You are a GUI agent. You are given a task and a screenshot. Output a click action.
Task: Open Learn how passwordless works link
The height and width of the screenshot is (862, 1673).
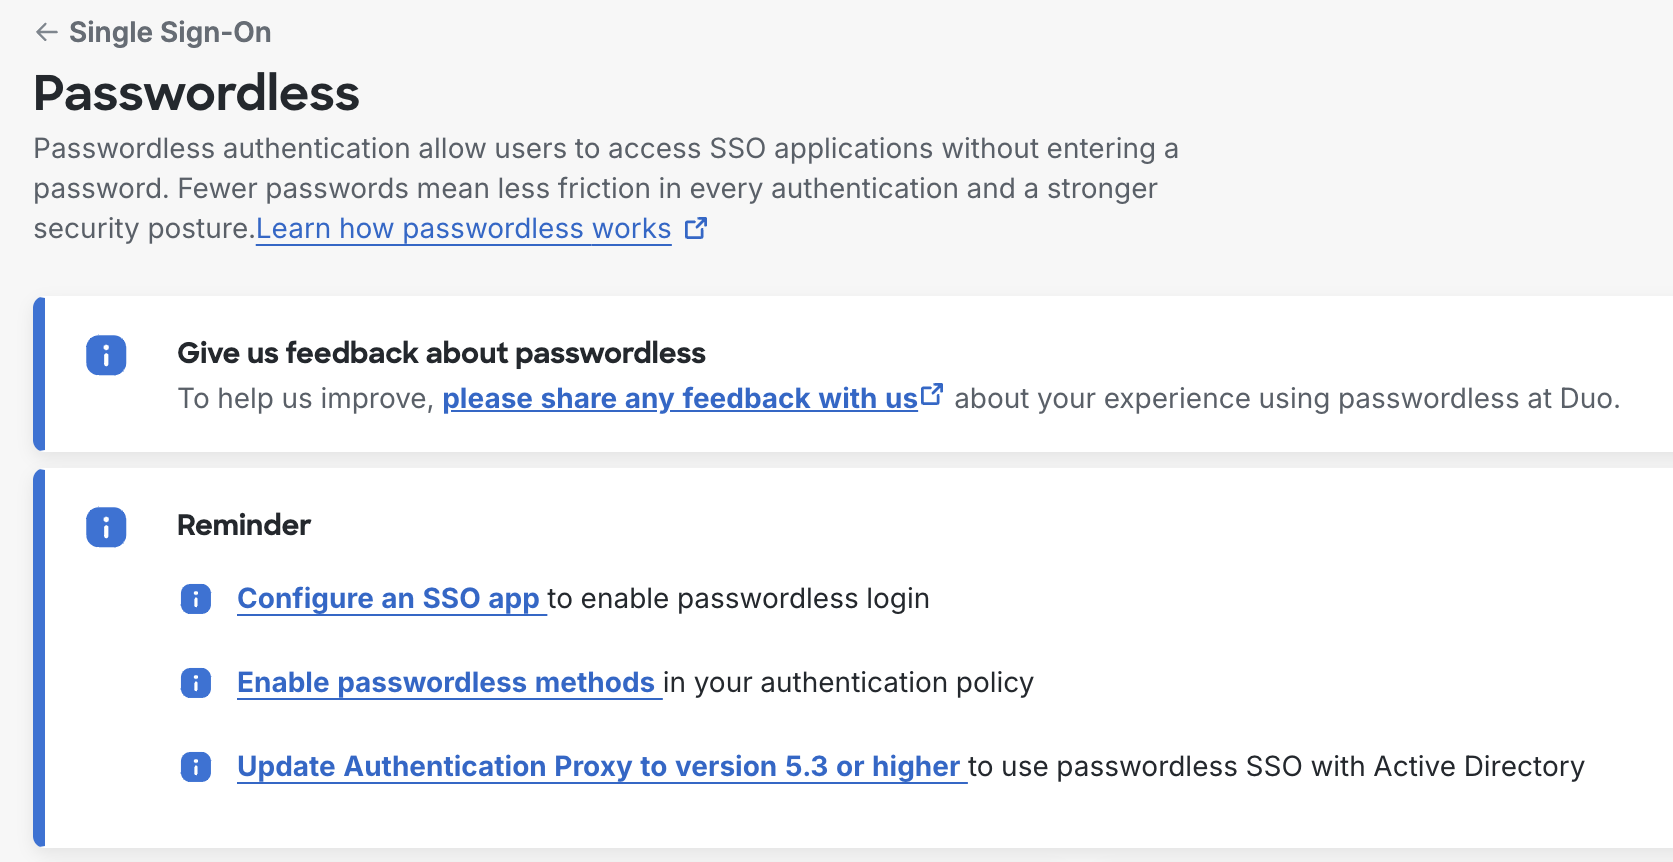coord(463,229)
